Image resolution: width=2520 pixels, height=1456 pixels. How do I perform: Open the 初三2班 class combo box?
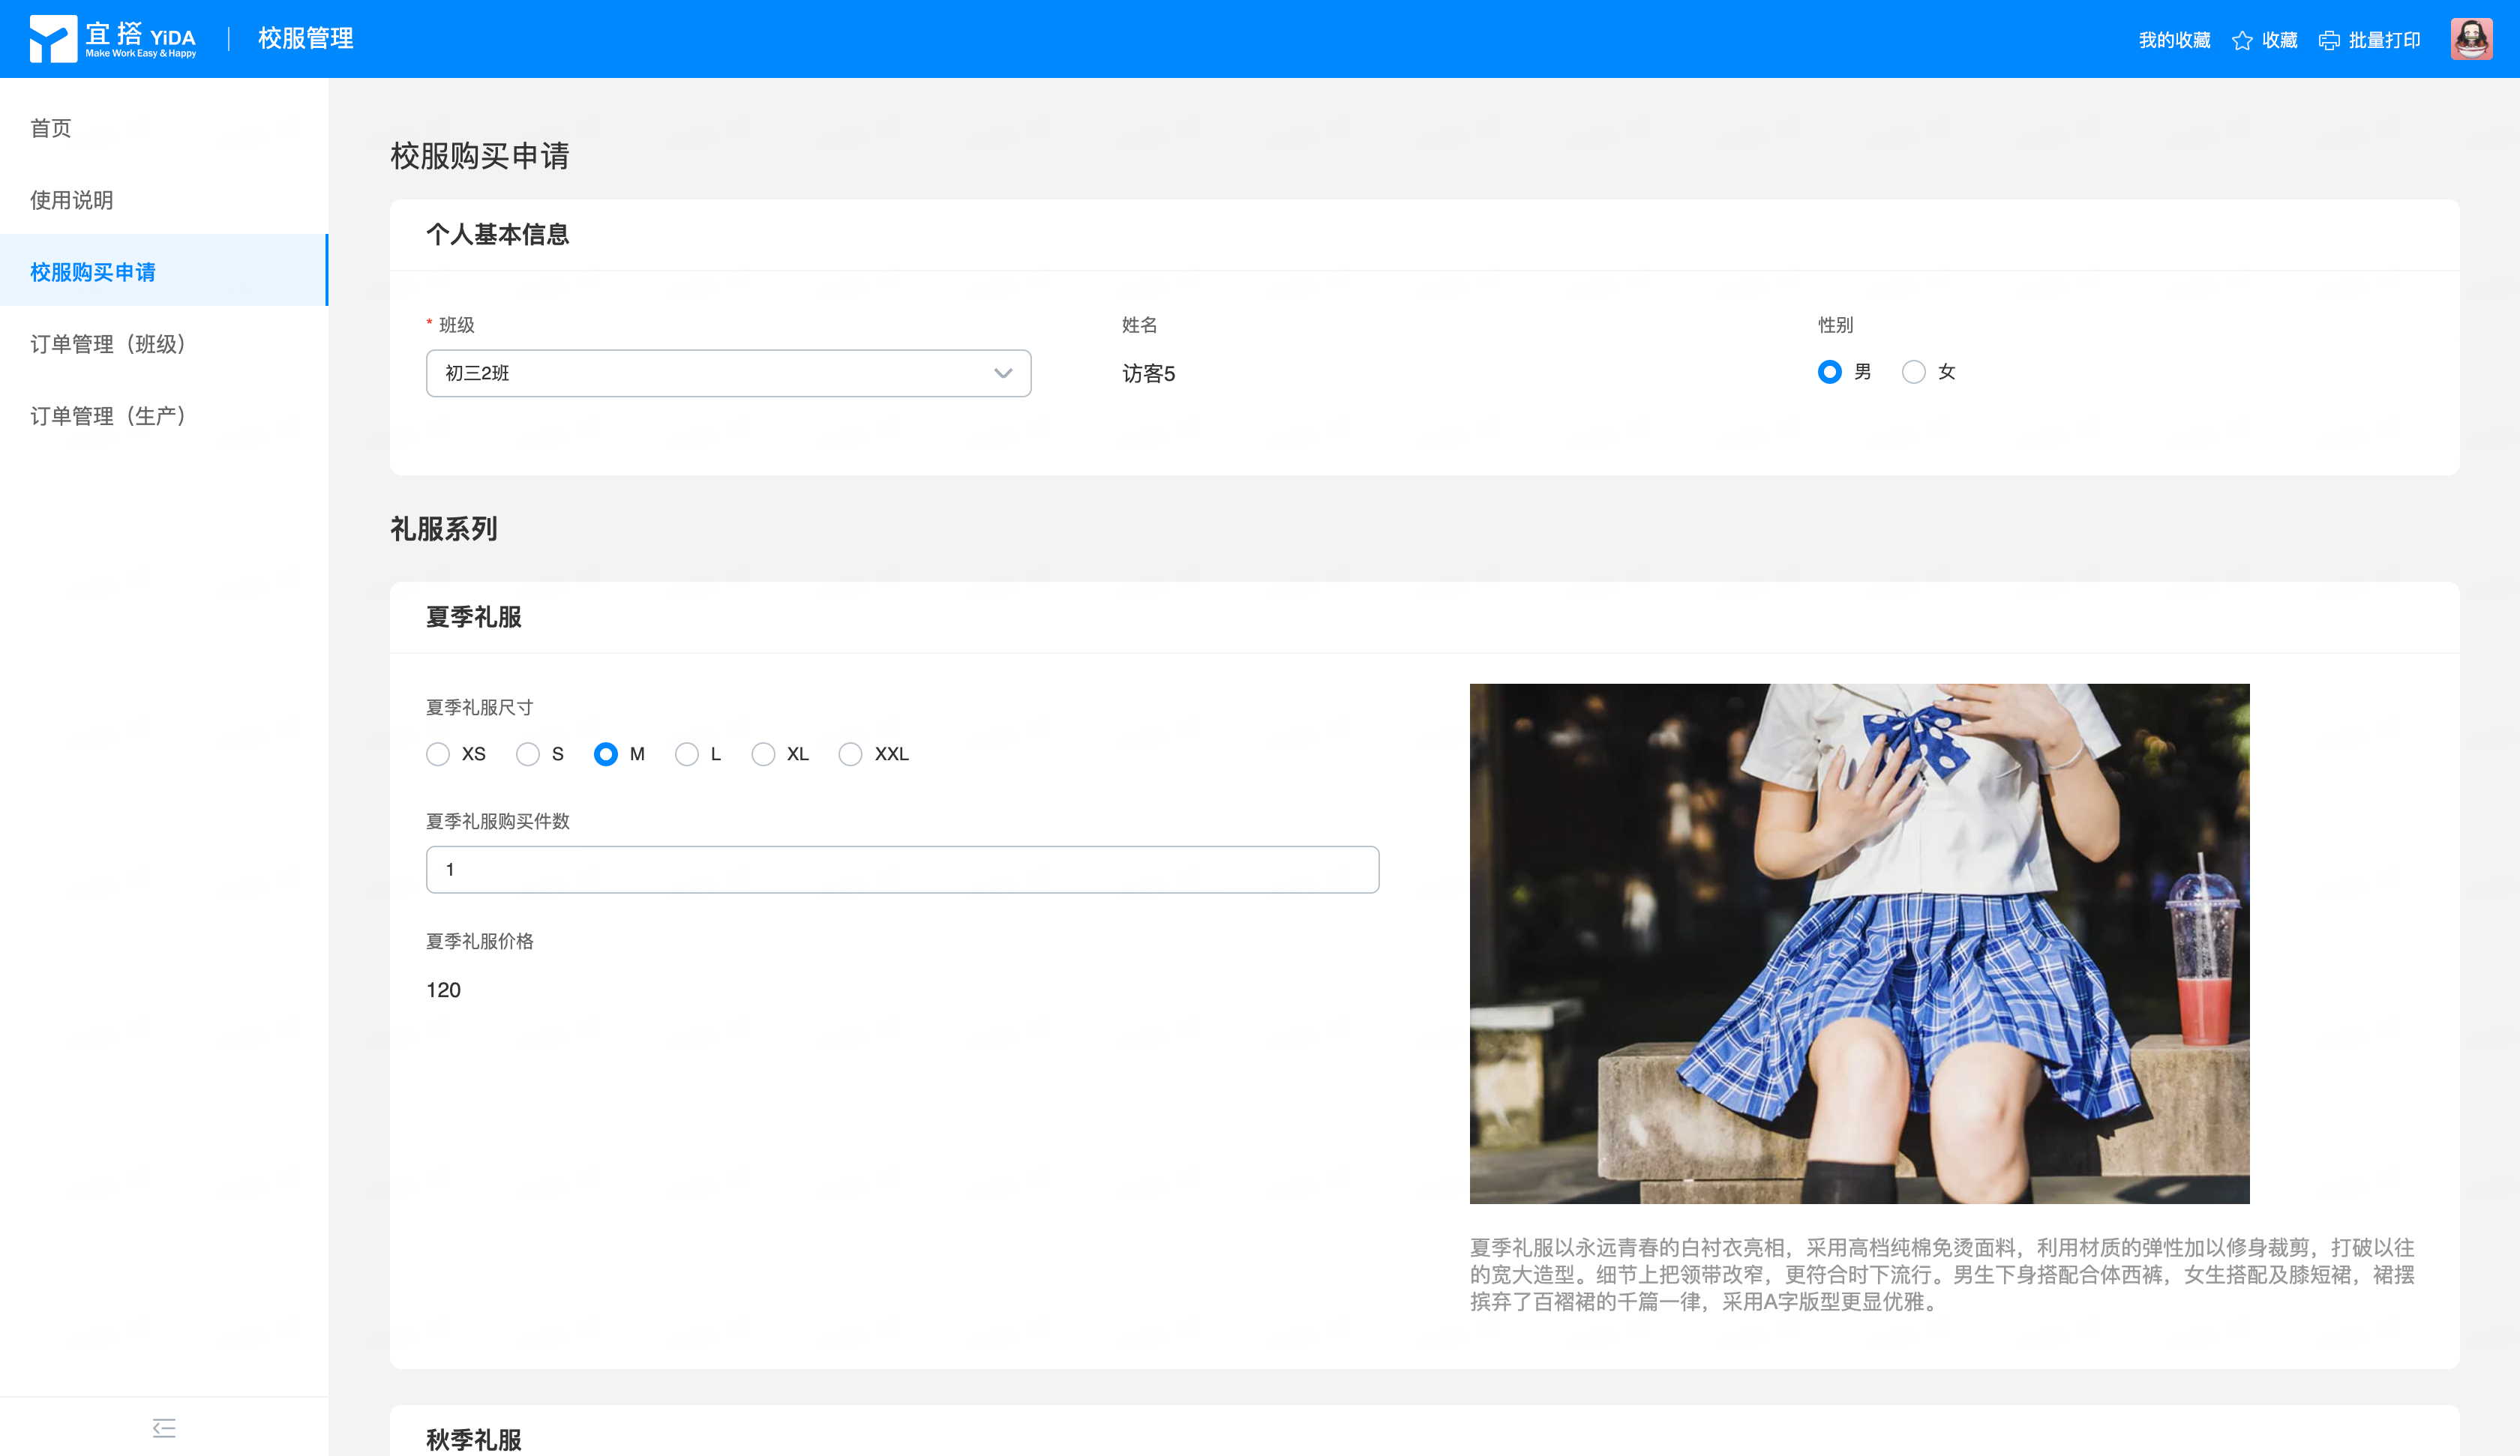(x=700, y=373)
